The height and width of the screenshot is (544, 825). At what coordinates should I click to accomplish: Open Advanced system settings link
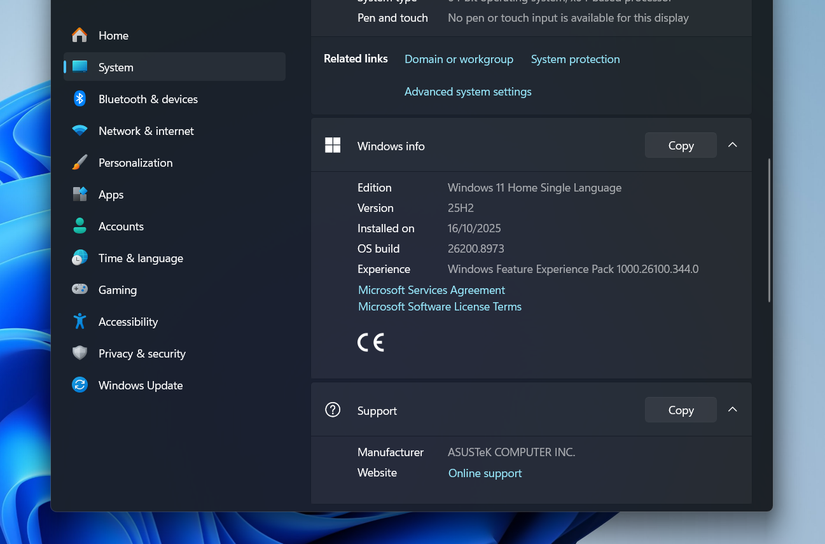(468, 92)
